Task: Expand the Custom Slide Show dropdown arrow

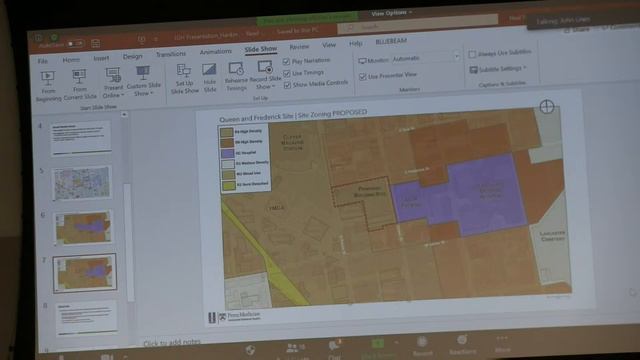Action: pyautogui.click(x=151, y=93)
